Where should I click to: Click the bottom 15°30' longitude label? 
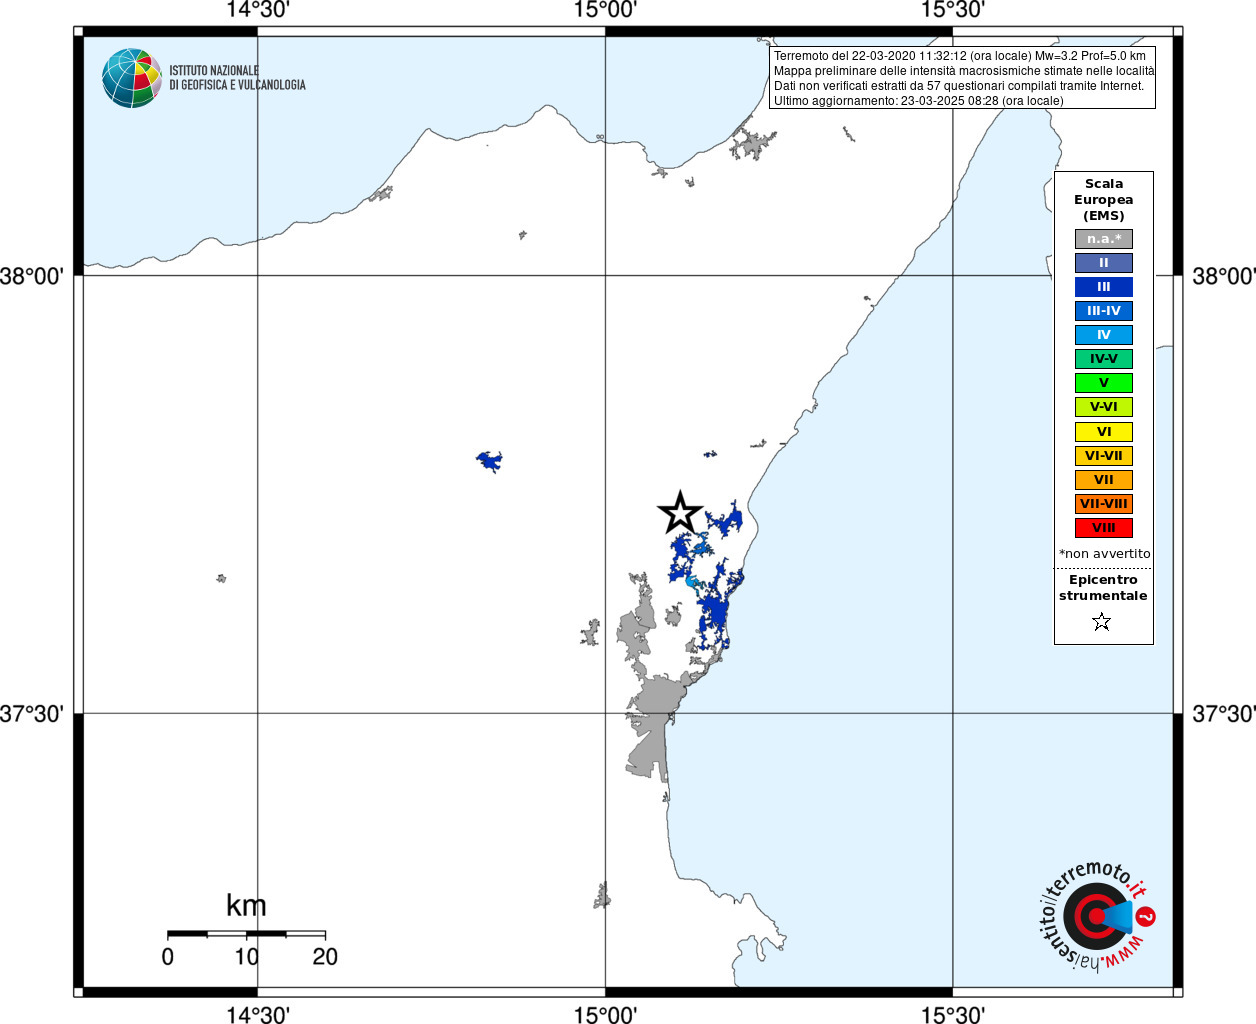pyautogui.click(x=953, y=1014)
